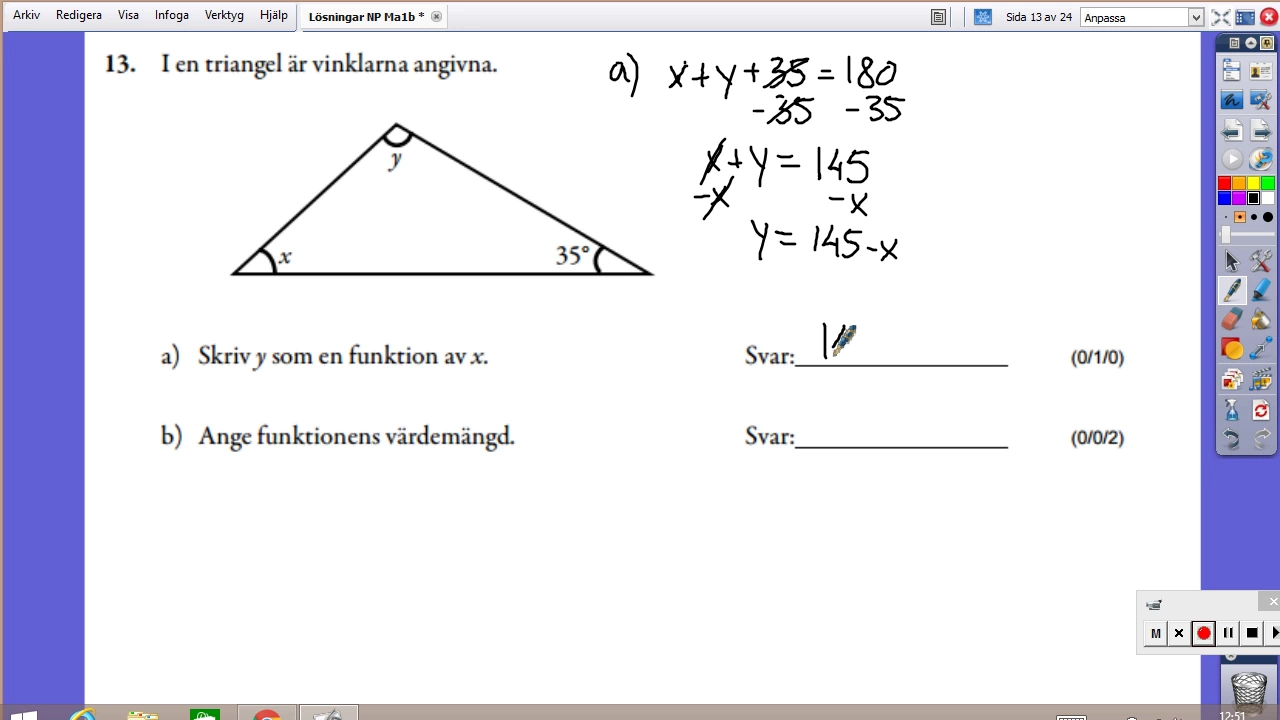Screen dimensions: 1280x720
Task: Choose the green color swatch
Action: click(x=1268, y=184)
